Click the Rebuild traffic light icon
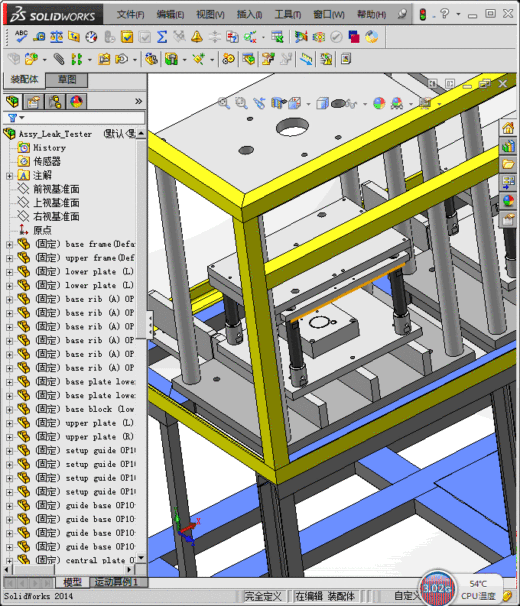The height and width of the screenshot is (606, 520). click(x=423, y=15)
